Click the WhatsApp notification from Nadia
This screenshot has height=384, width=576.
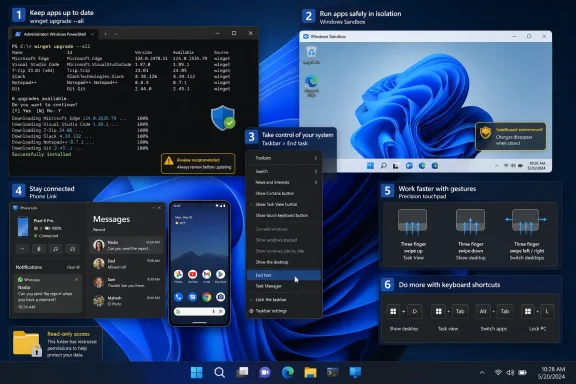[x=47, y=293]
